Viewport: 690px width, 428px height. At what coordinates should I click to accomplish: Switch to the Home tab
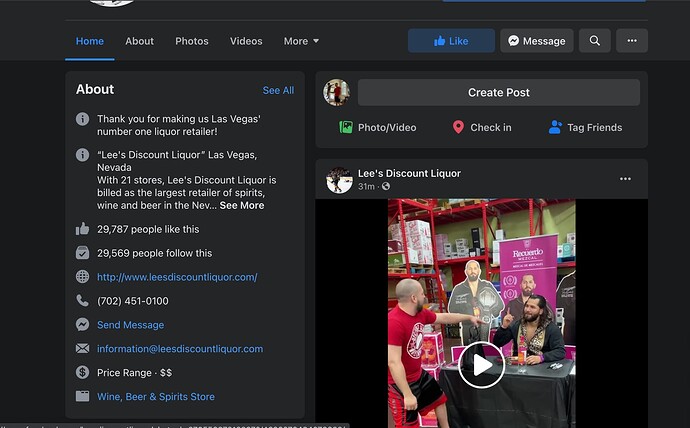[90, 41]
